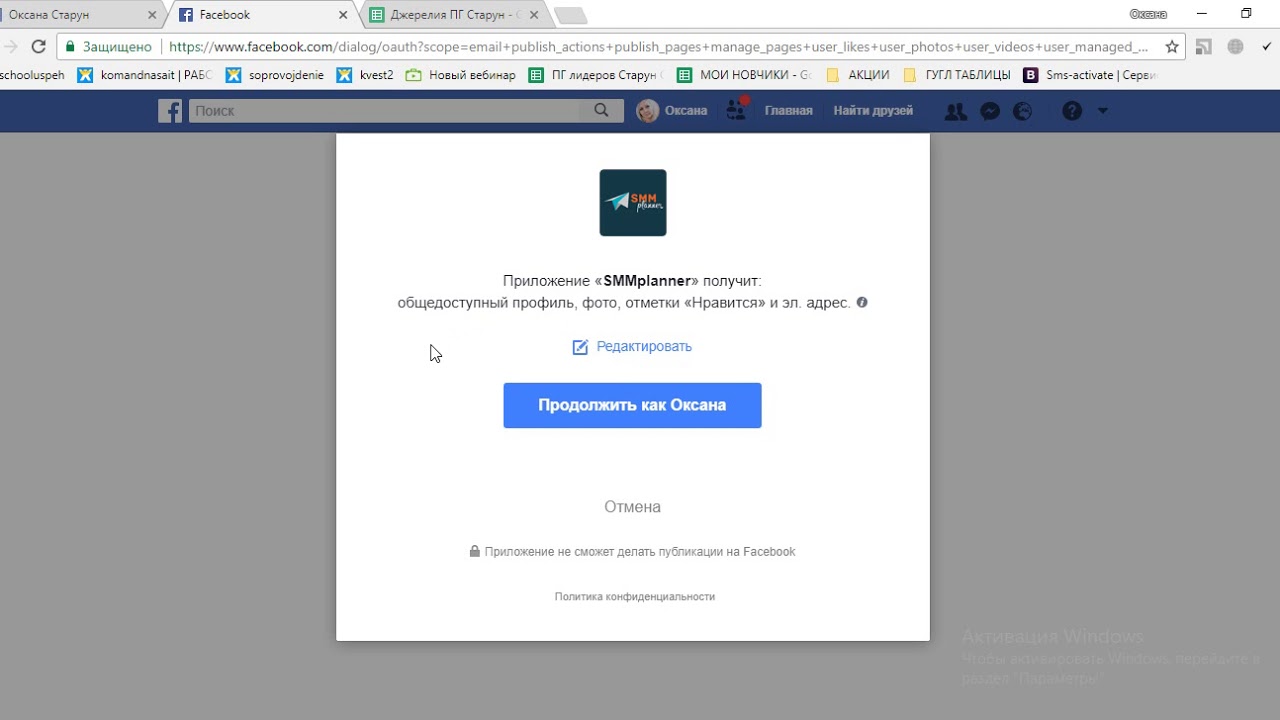Image resolution: width=1280 pixels, height=720 pixels.
Task: Open Новый вебинар bookmark
Action: pyautogui.click(x=461, y=75)
